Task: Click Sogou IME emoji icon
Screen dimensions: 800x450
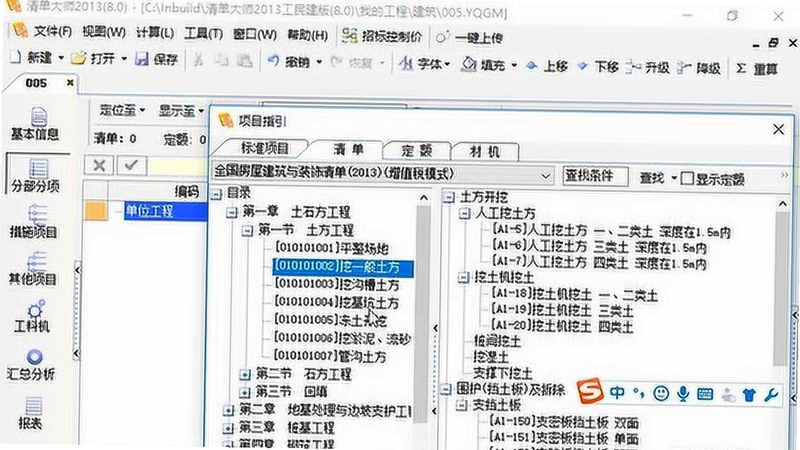Action: pos(661,393)
